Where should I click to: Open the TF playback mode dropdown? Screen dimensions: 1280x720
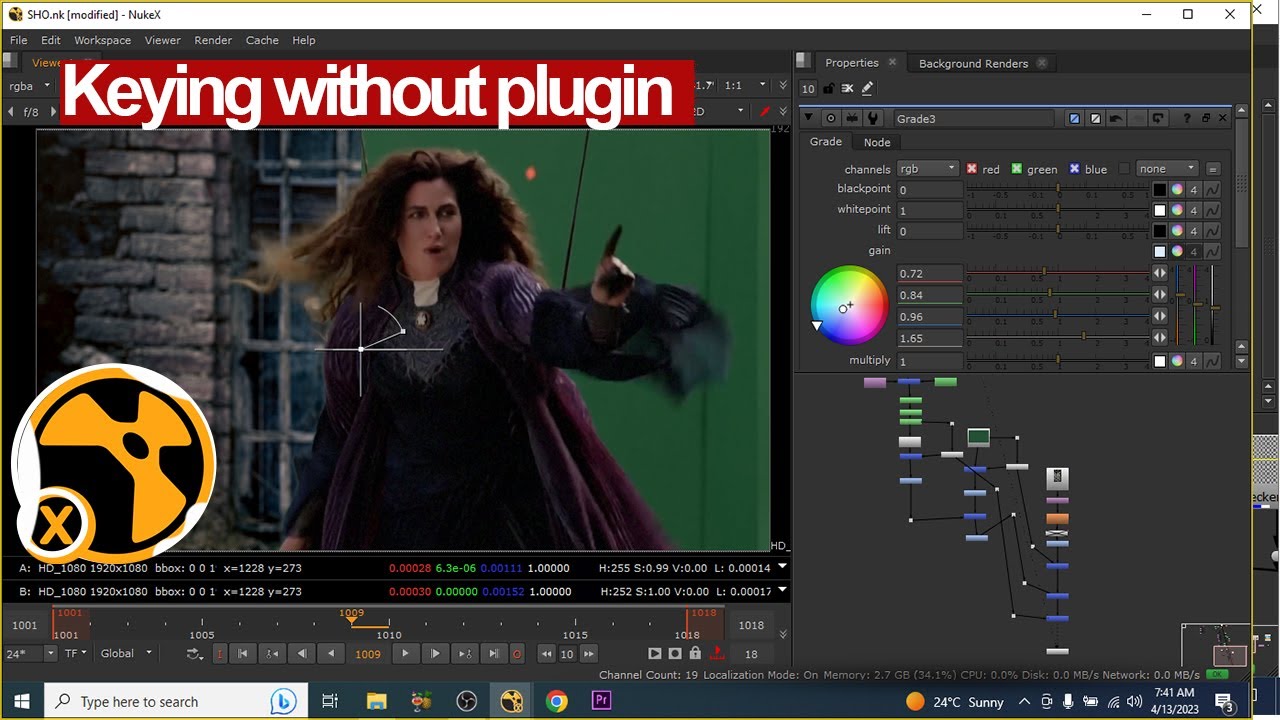point(75,653)
